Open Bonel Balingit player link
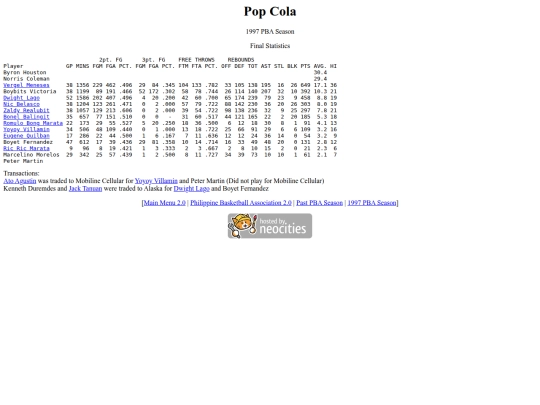Screen dimensions: 540x405 [26, 117]
